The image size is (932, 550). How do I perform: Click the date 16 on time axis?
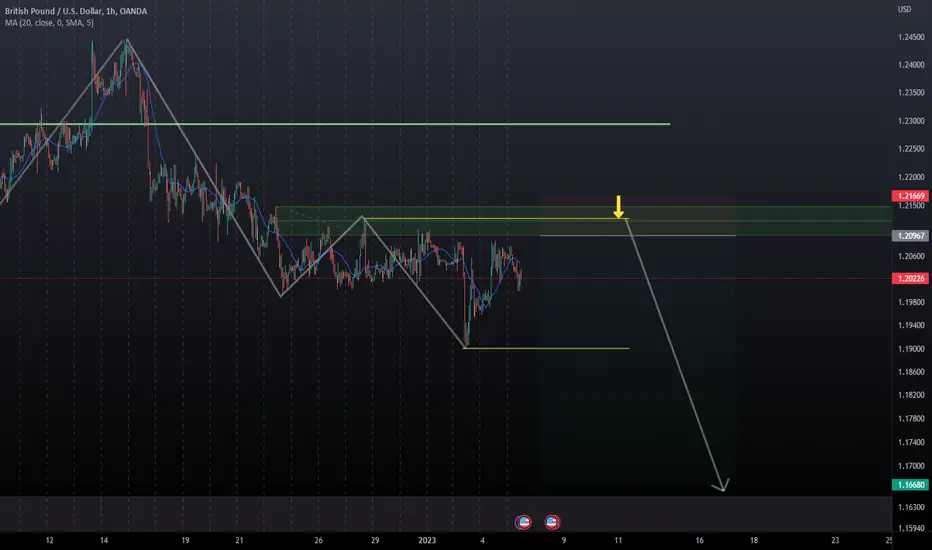click(x=700, y=540)
